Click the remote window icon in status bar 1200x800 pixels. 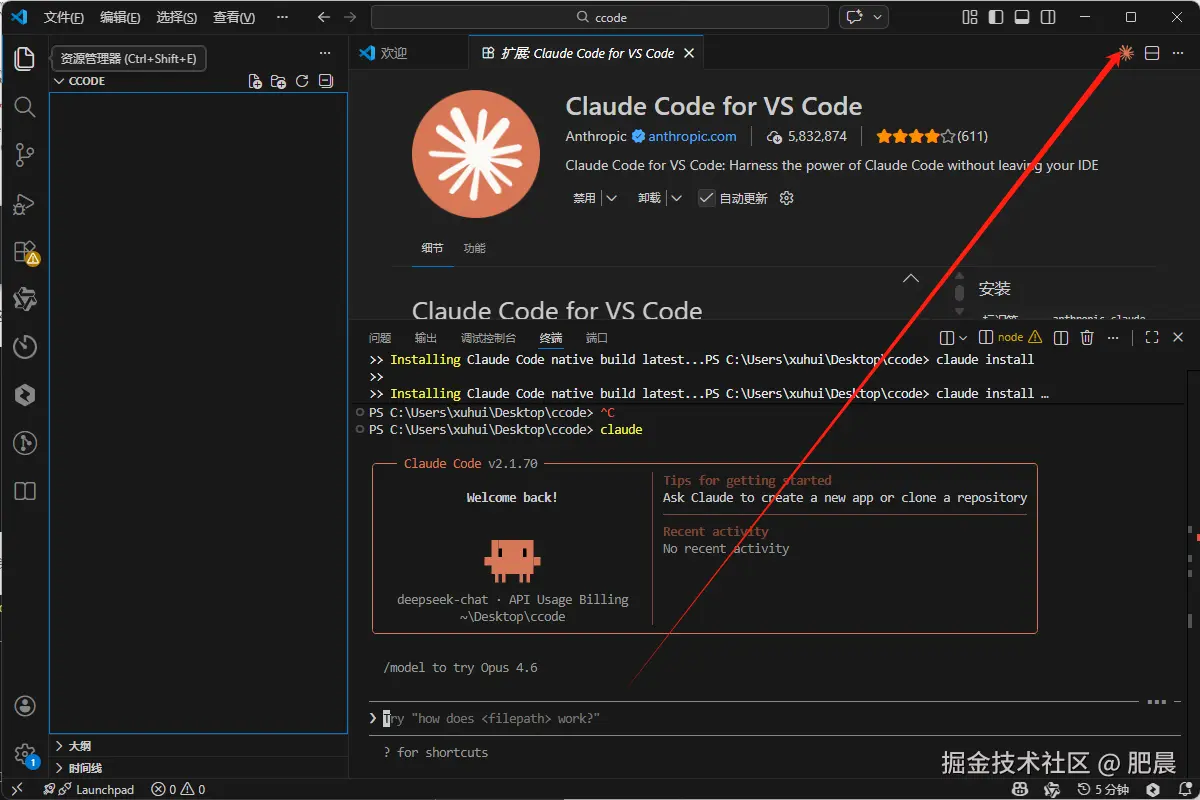tap(18, 789)
